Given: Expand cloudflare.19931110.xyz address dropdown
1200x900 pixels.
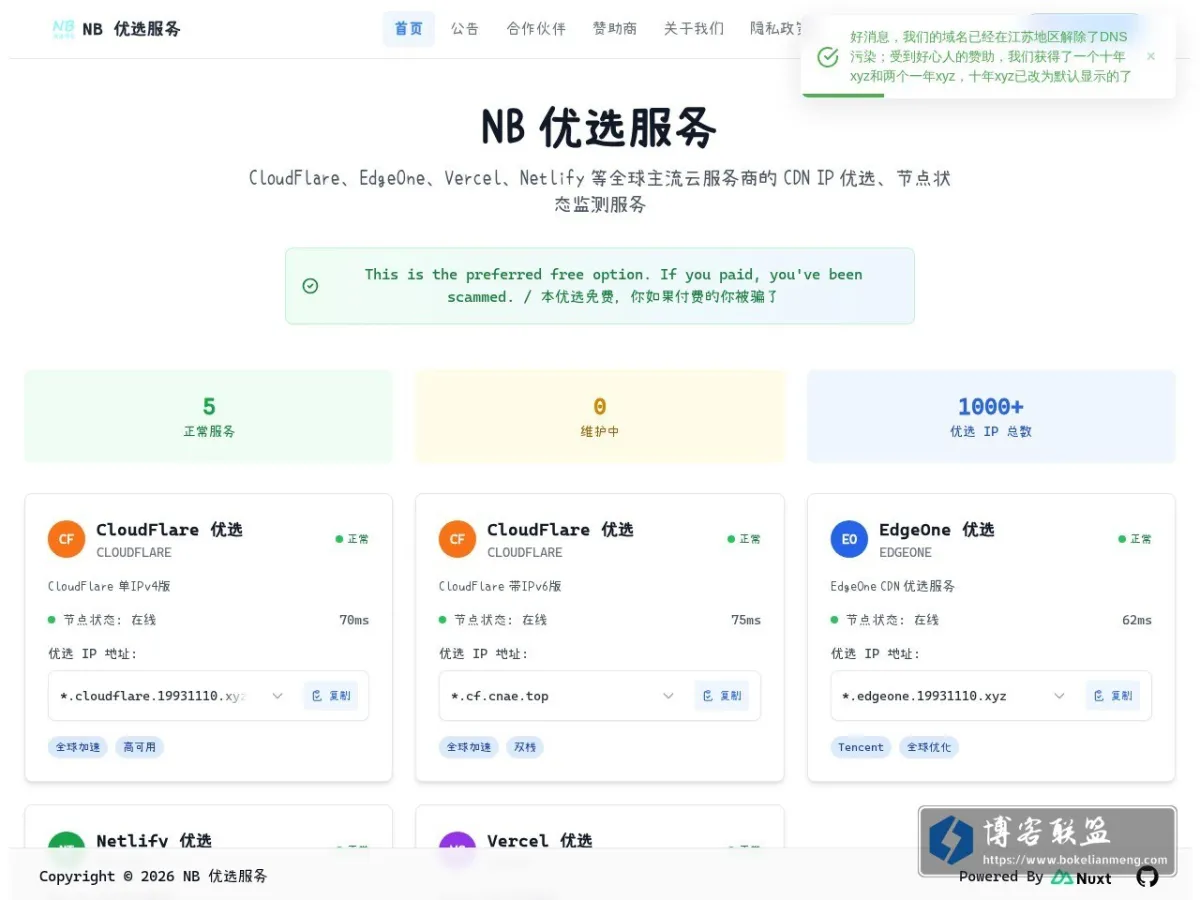Looking at the screenshot, I should [x=278, y=696].
